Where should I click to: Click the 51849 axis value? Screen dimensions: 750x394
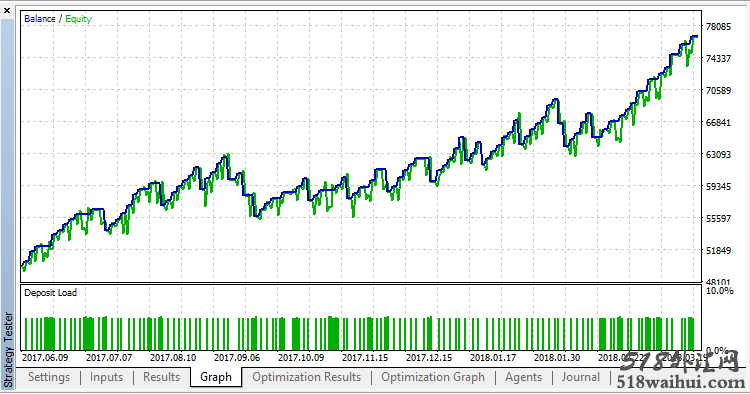tap(718, 250)
